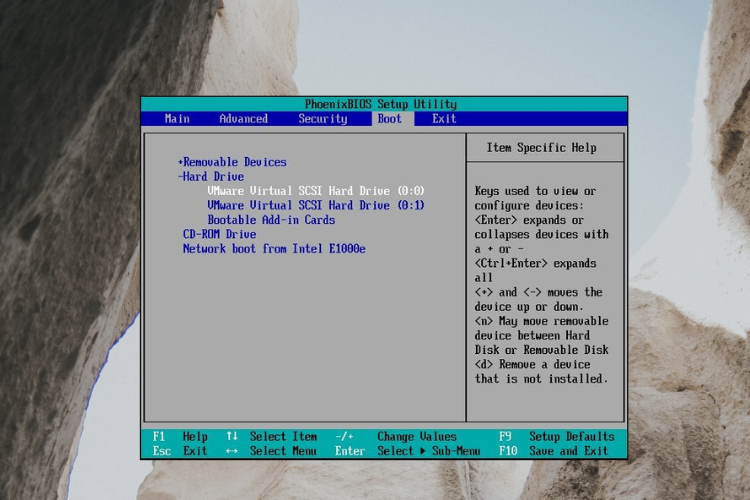Collapse the Hard Drive group
Screen dimensions: 750x500
[x=211, y=177]
